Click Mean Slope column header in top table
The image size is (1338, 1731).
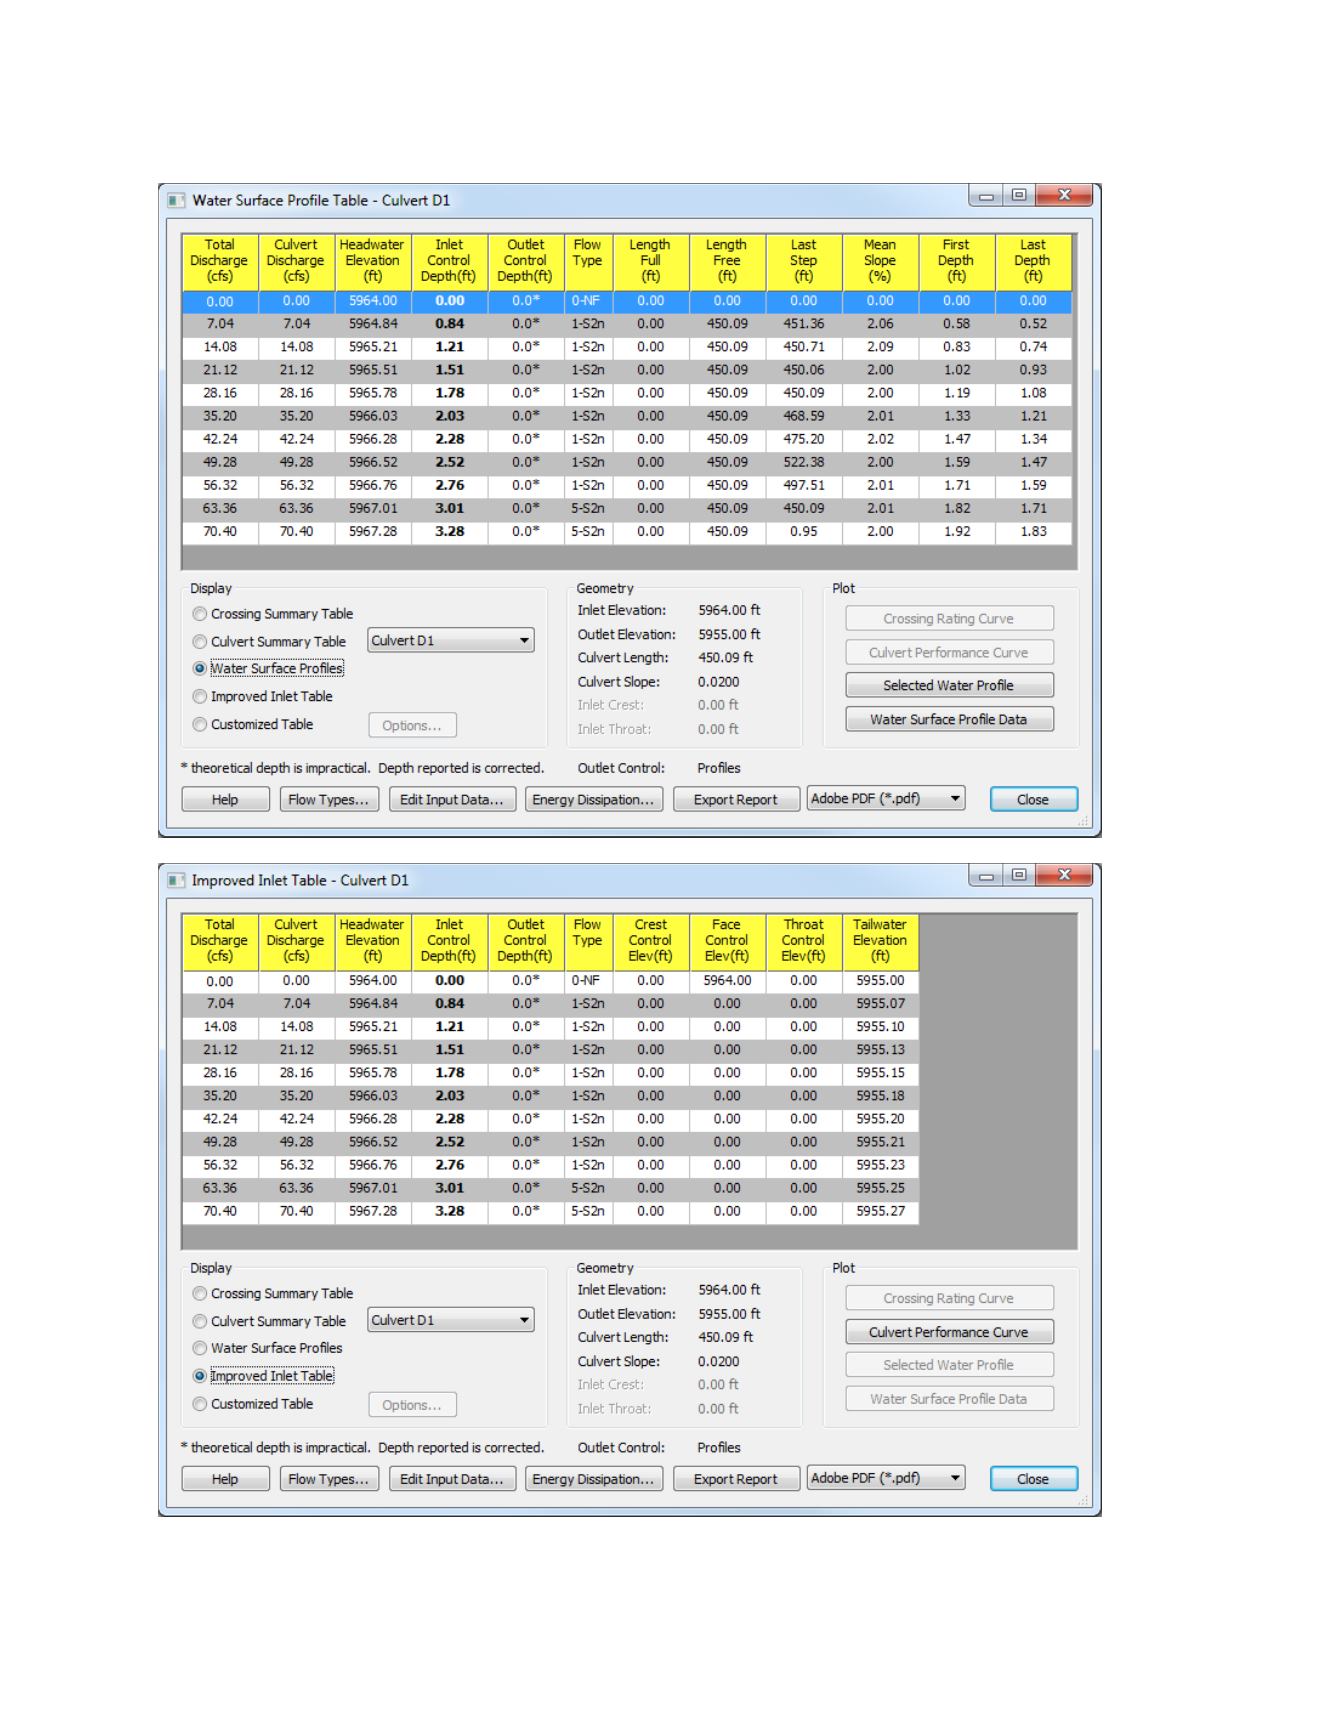click(880, 261)
